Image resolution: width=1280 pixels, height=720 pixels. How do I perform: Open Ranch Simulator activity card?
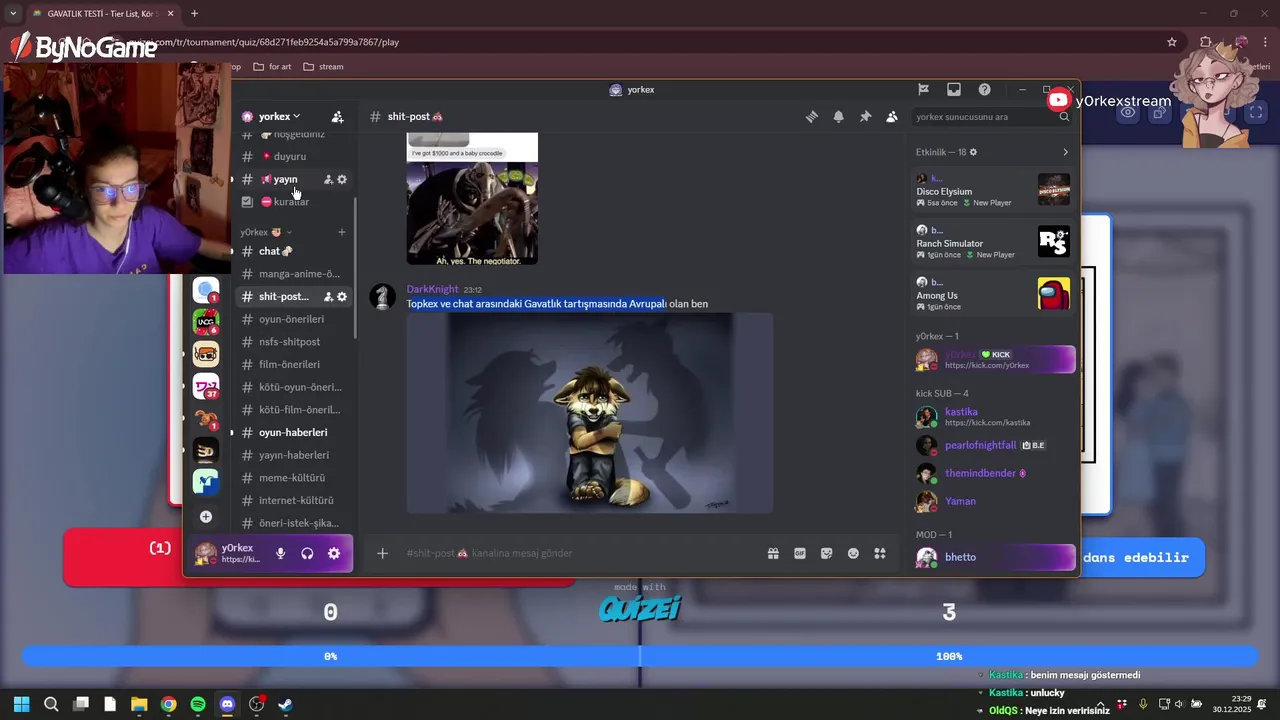pos(993,242)
